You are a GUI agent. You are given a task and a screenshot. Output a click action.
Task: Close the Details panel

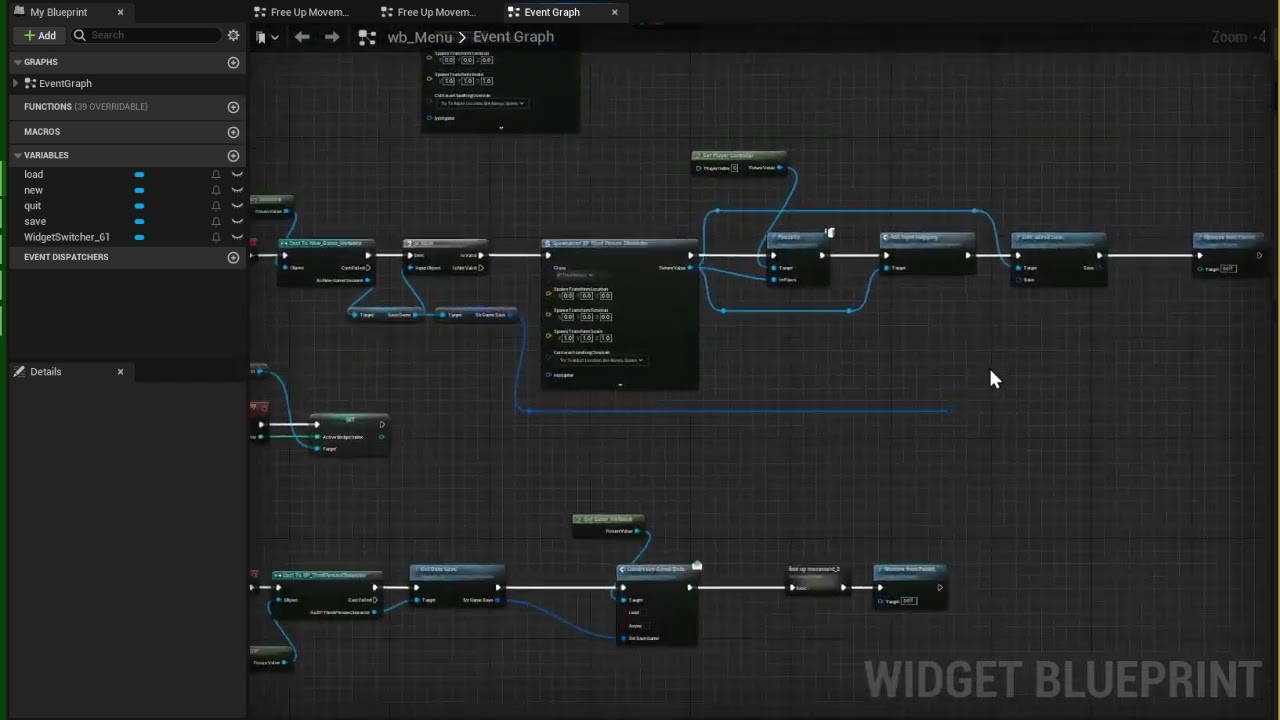click(x=120, y=372)
